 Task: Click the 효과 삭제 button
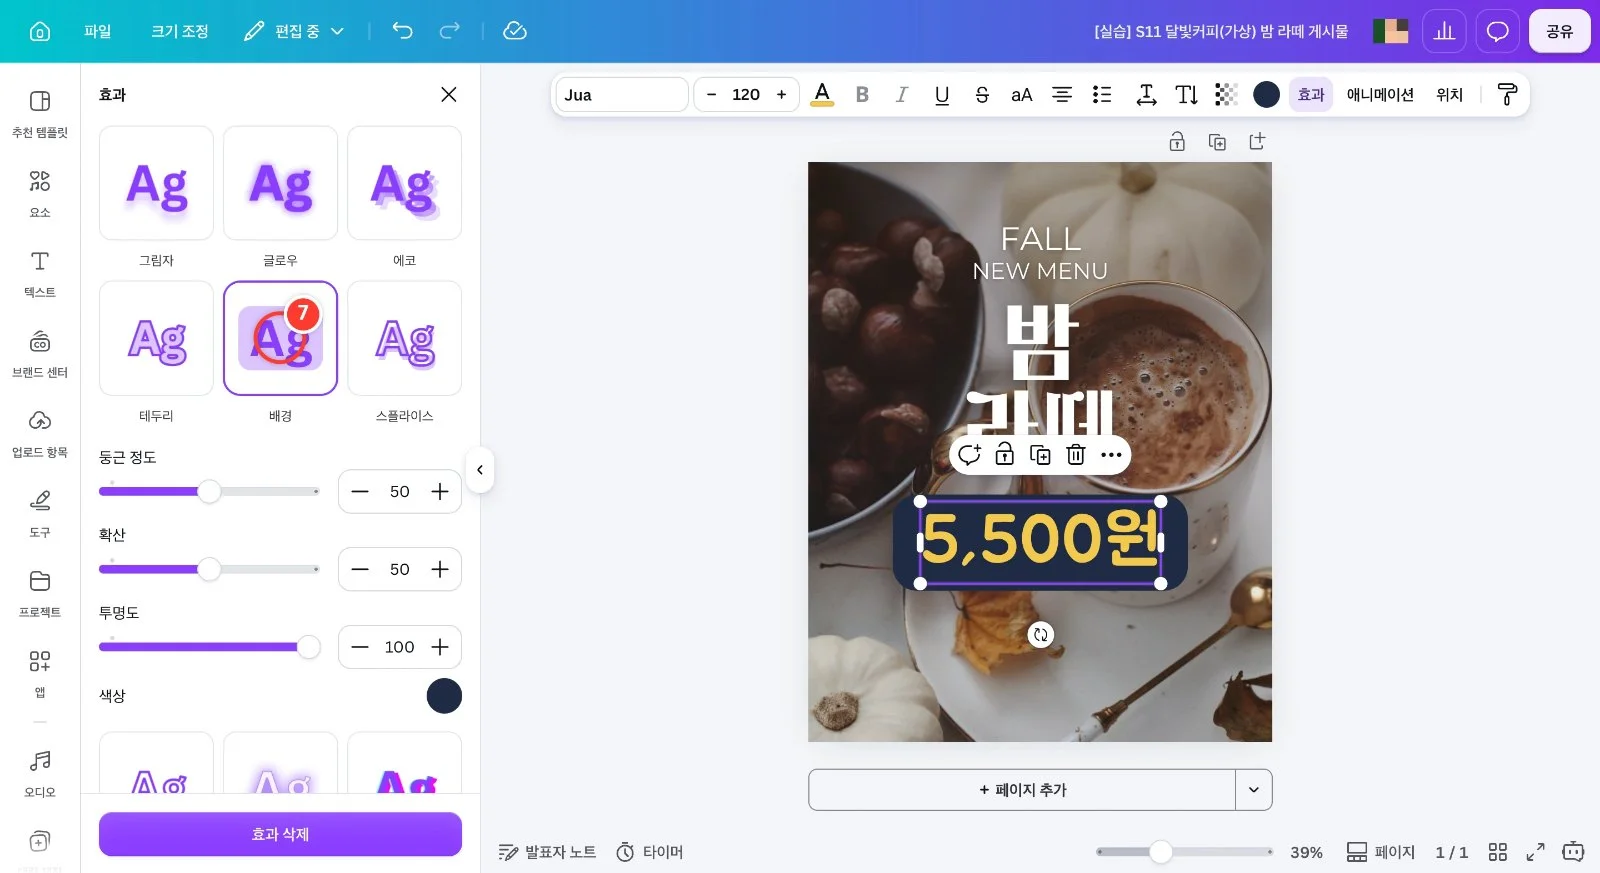pyautogui.click(x=280, y=834)
